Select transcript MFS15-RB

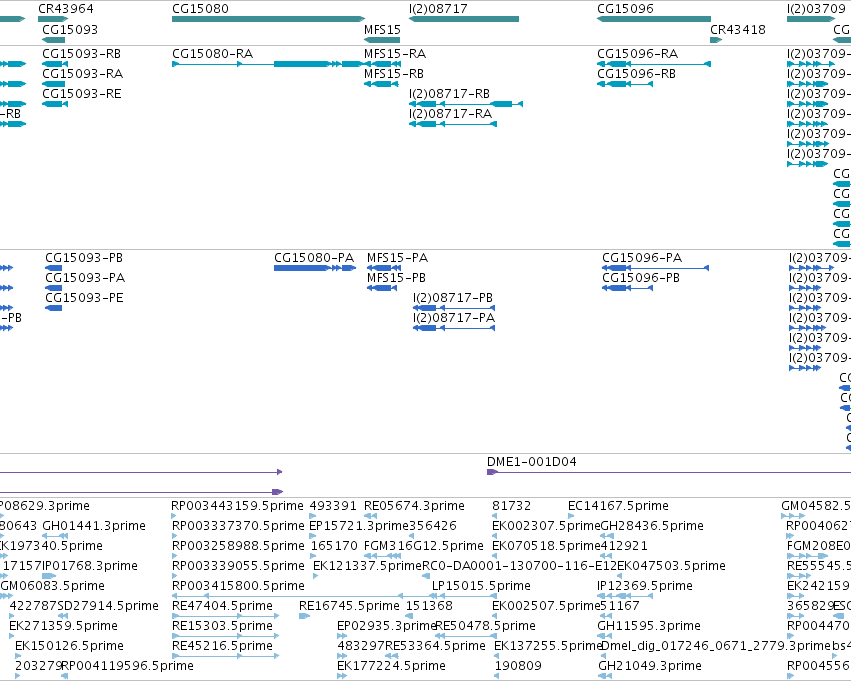(393, 74)
